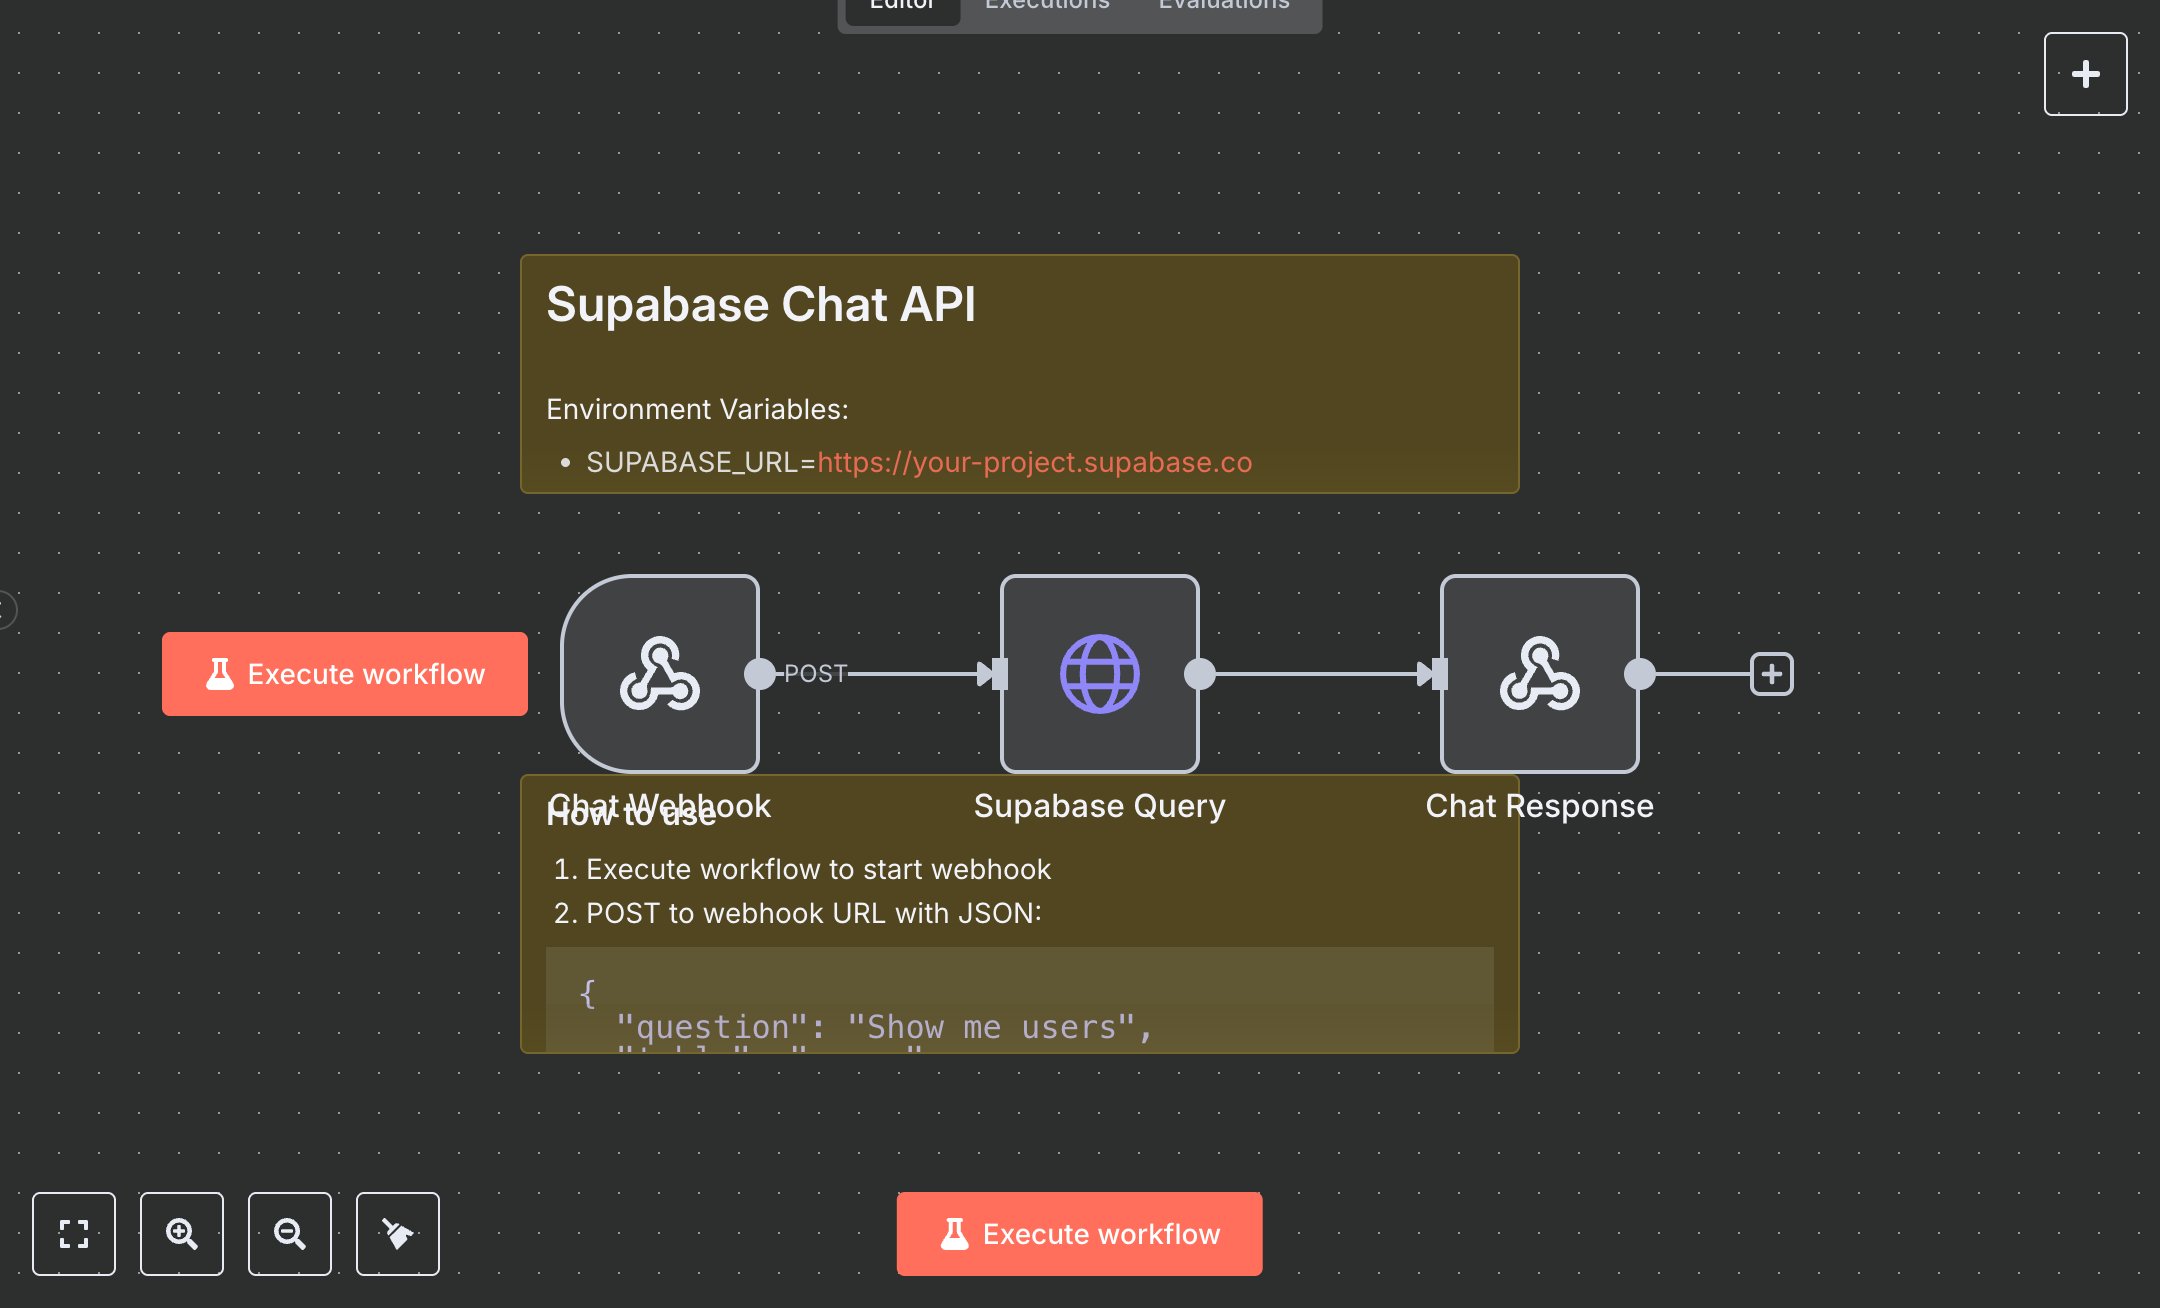2160x1308 pixels.
Task: Add a new node using the top-right plus button
Action: (x=2085, y=73)
